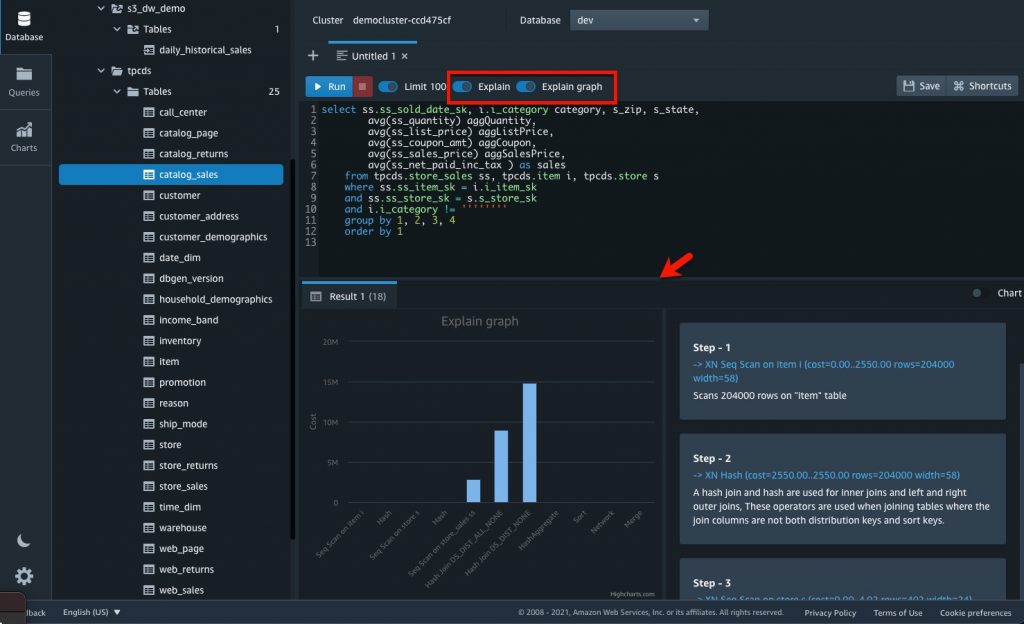Image resolution: width=1024 pixels, height=624 pixels.
Task: Click the call_center table icon
Action: [x=149, y=112]
